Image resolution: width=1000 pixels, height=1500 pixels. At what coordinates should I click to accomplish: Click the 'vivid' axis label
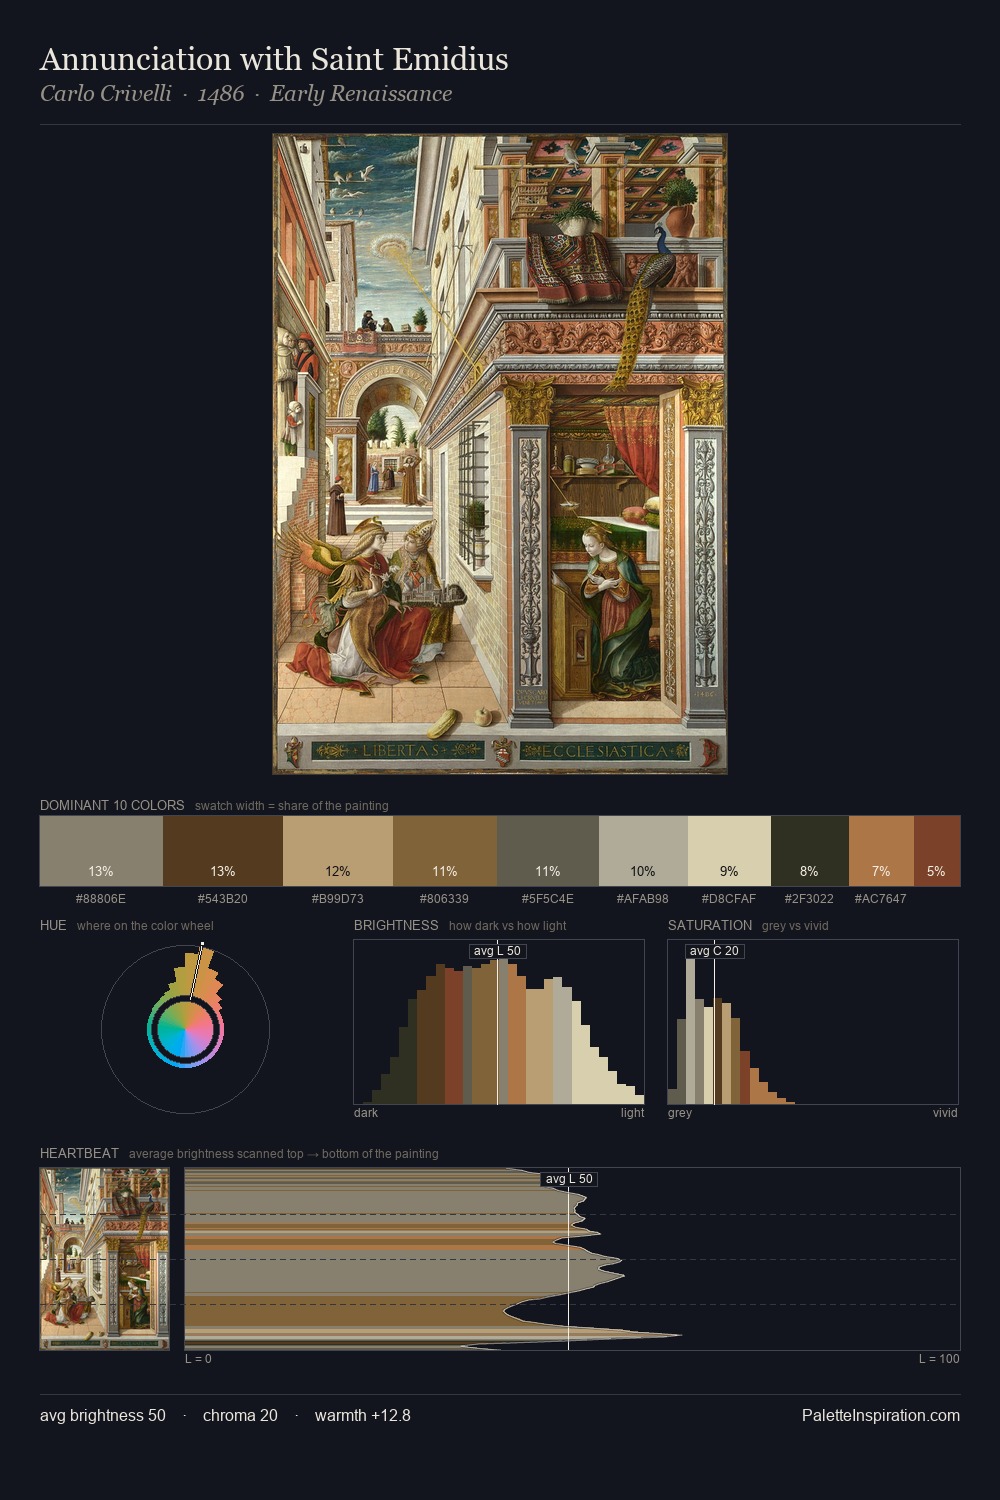pos(945,1112)
